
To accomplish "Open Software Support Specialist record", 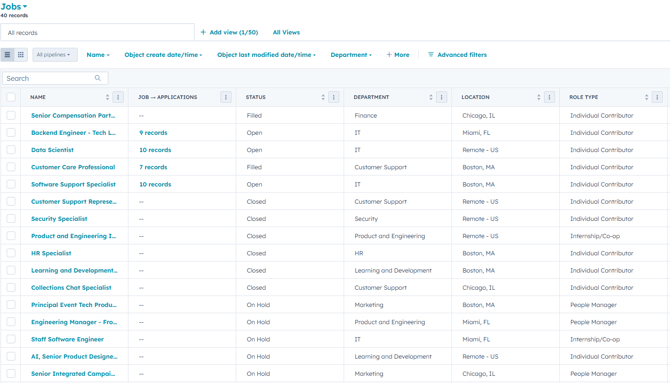I will [73, 184].
